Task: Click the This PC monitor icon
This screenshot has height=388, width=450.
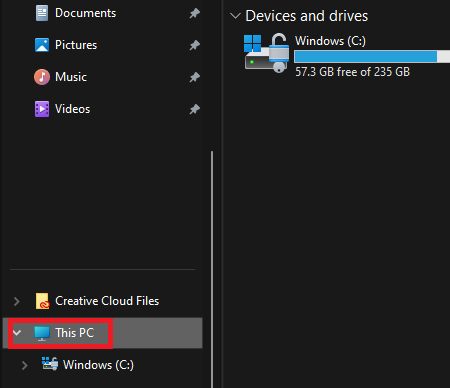Action: pyautogui.click(x=42, y=333)
